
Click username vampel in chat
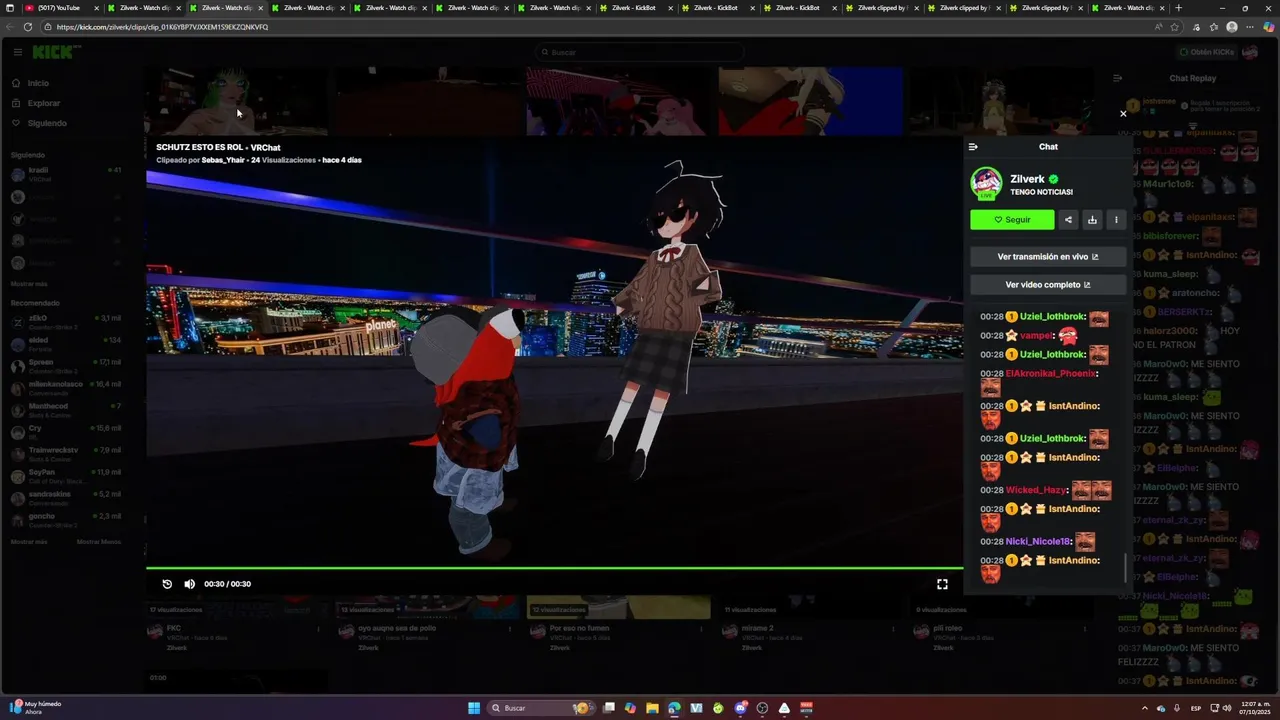[1036, 336]
